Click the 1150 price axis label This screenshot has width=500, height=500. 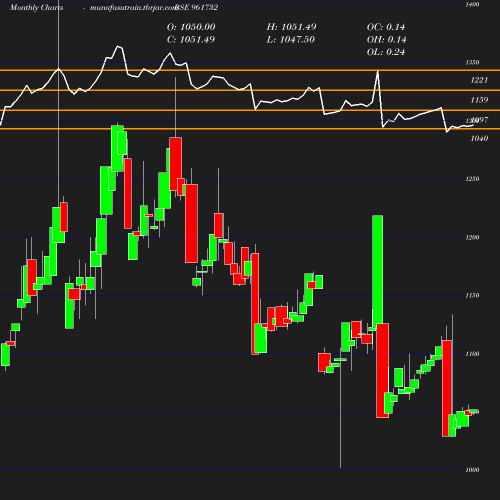pyautogui.click(x=472, y=295)
